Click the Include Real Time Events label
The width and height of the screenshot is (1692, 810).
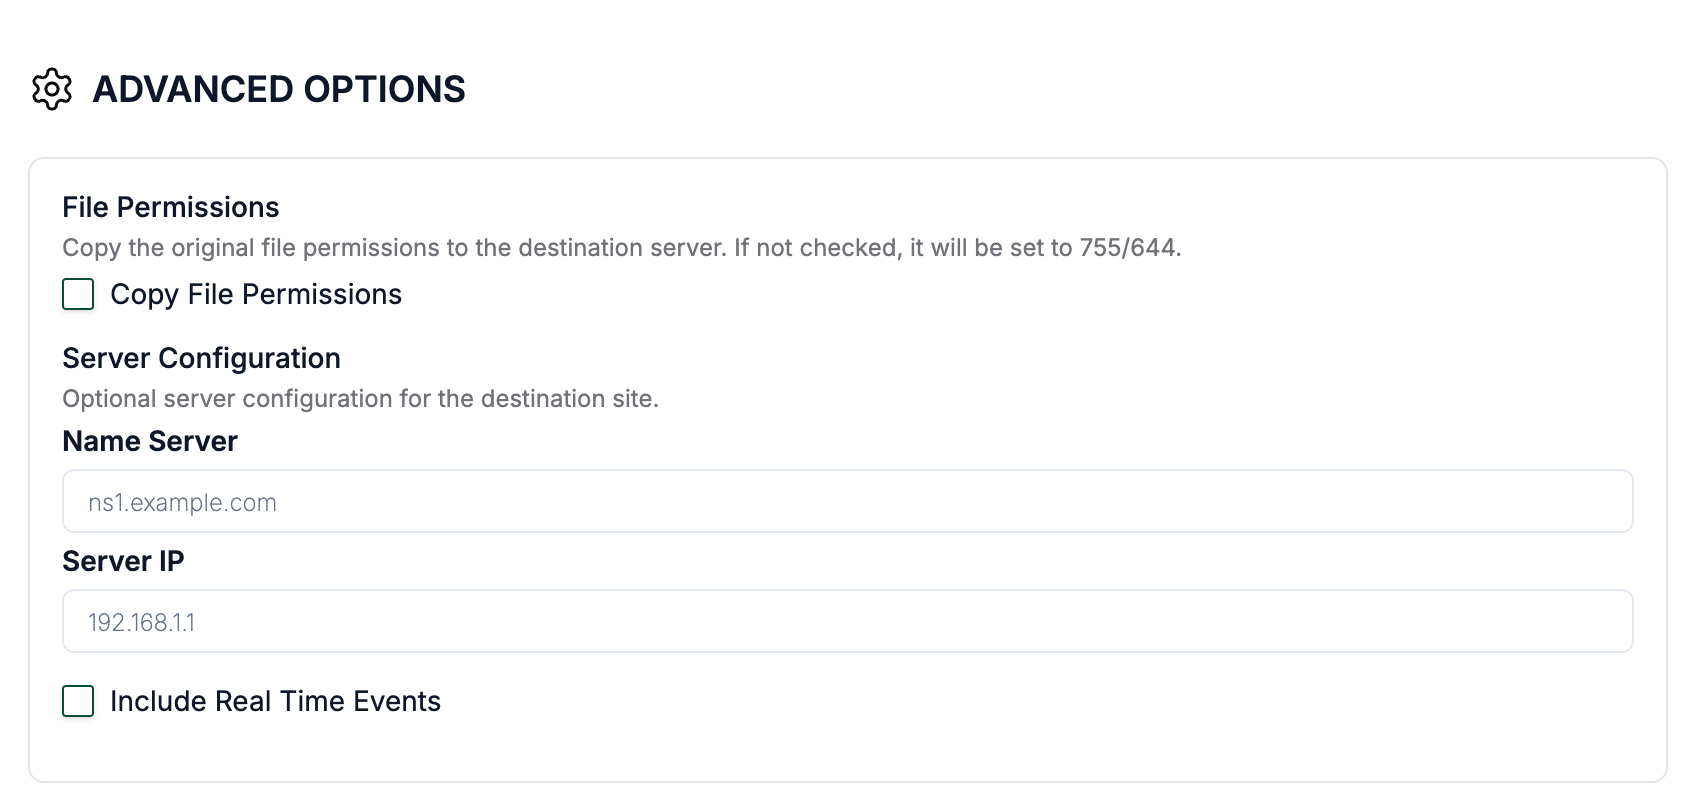point(276,701)
